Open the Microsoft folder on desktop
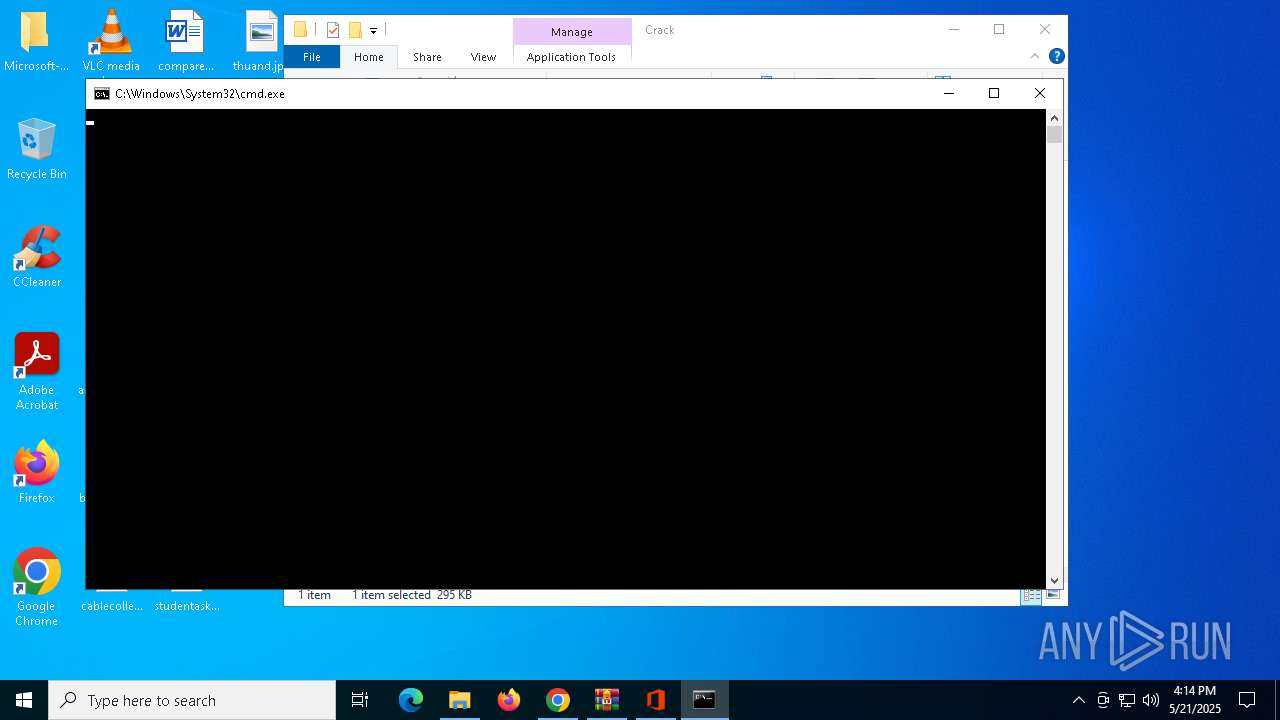The width and height of the screenshot is (1280, 720). tap(36, 41)
